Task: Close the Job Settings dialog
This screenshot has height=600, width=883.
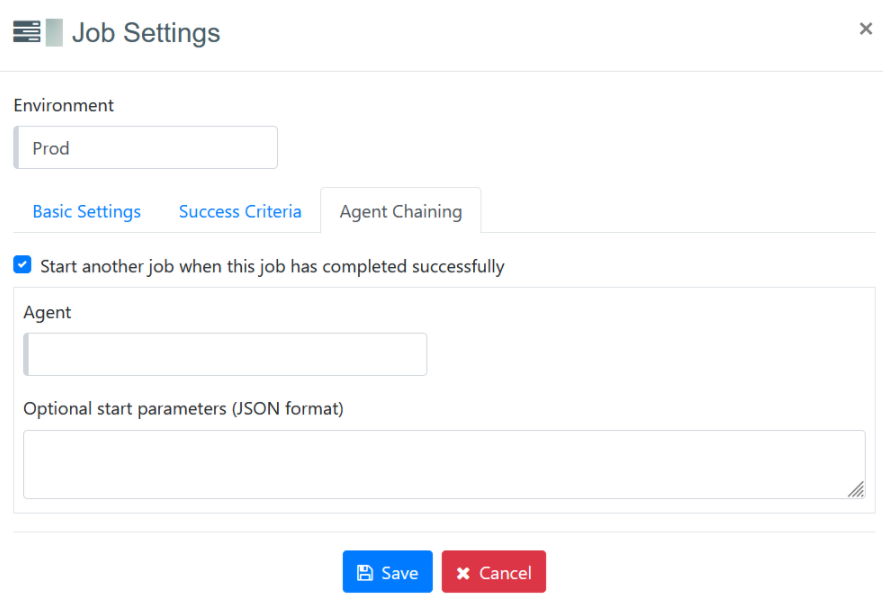Action: point(866,29)
